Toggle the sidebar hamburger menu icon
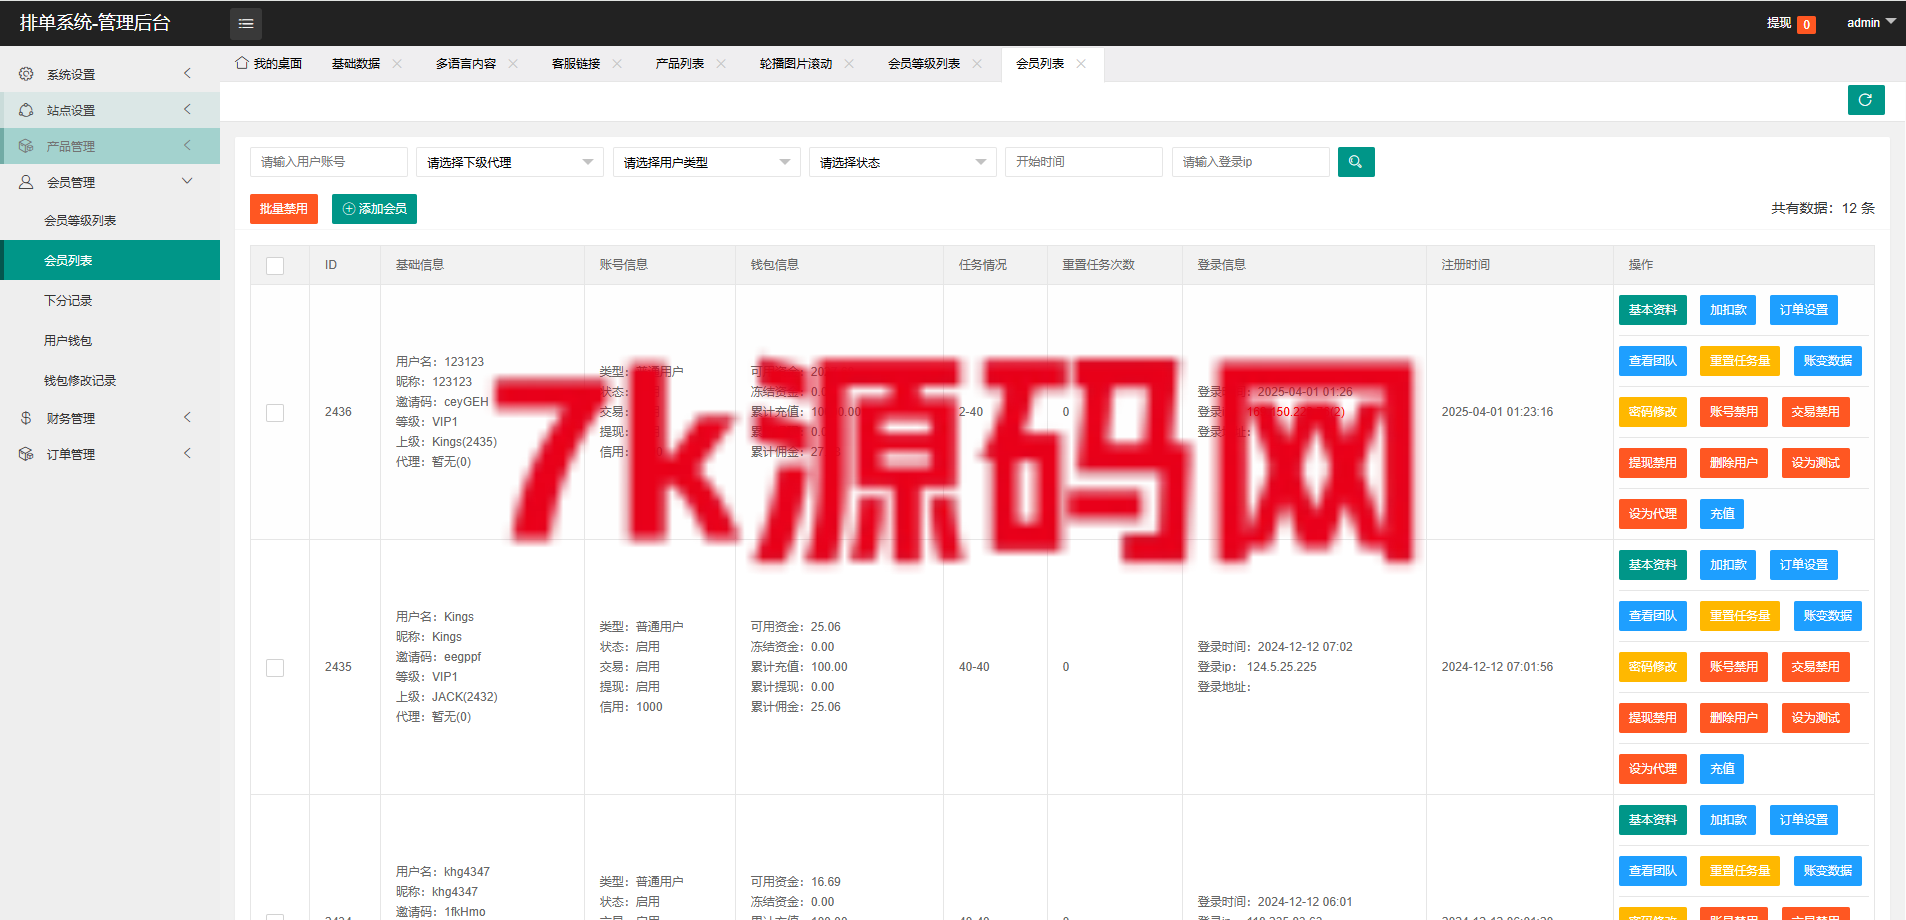 [x=246, y=23]
